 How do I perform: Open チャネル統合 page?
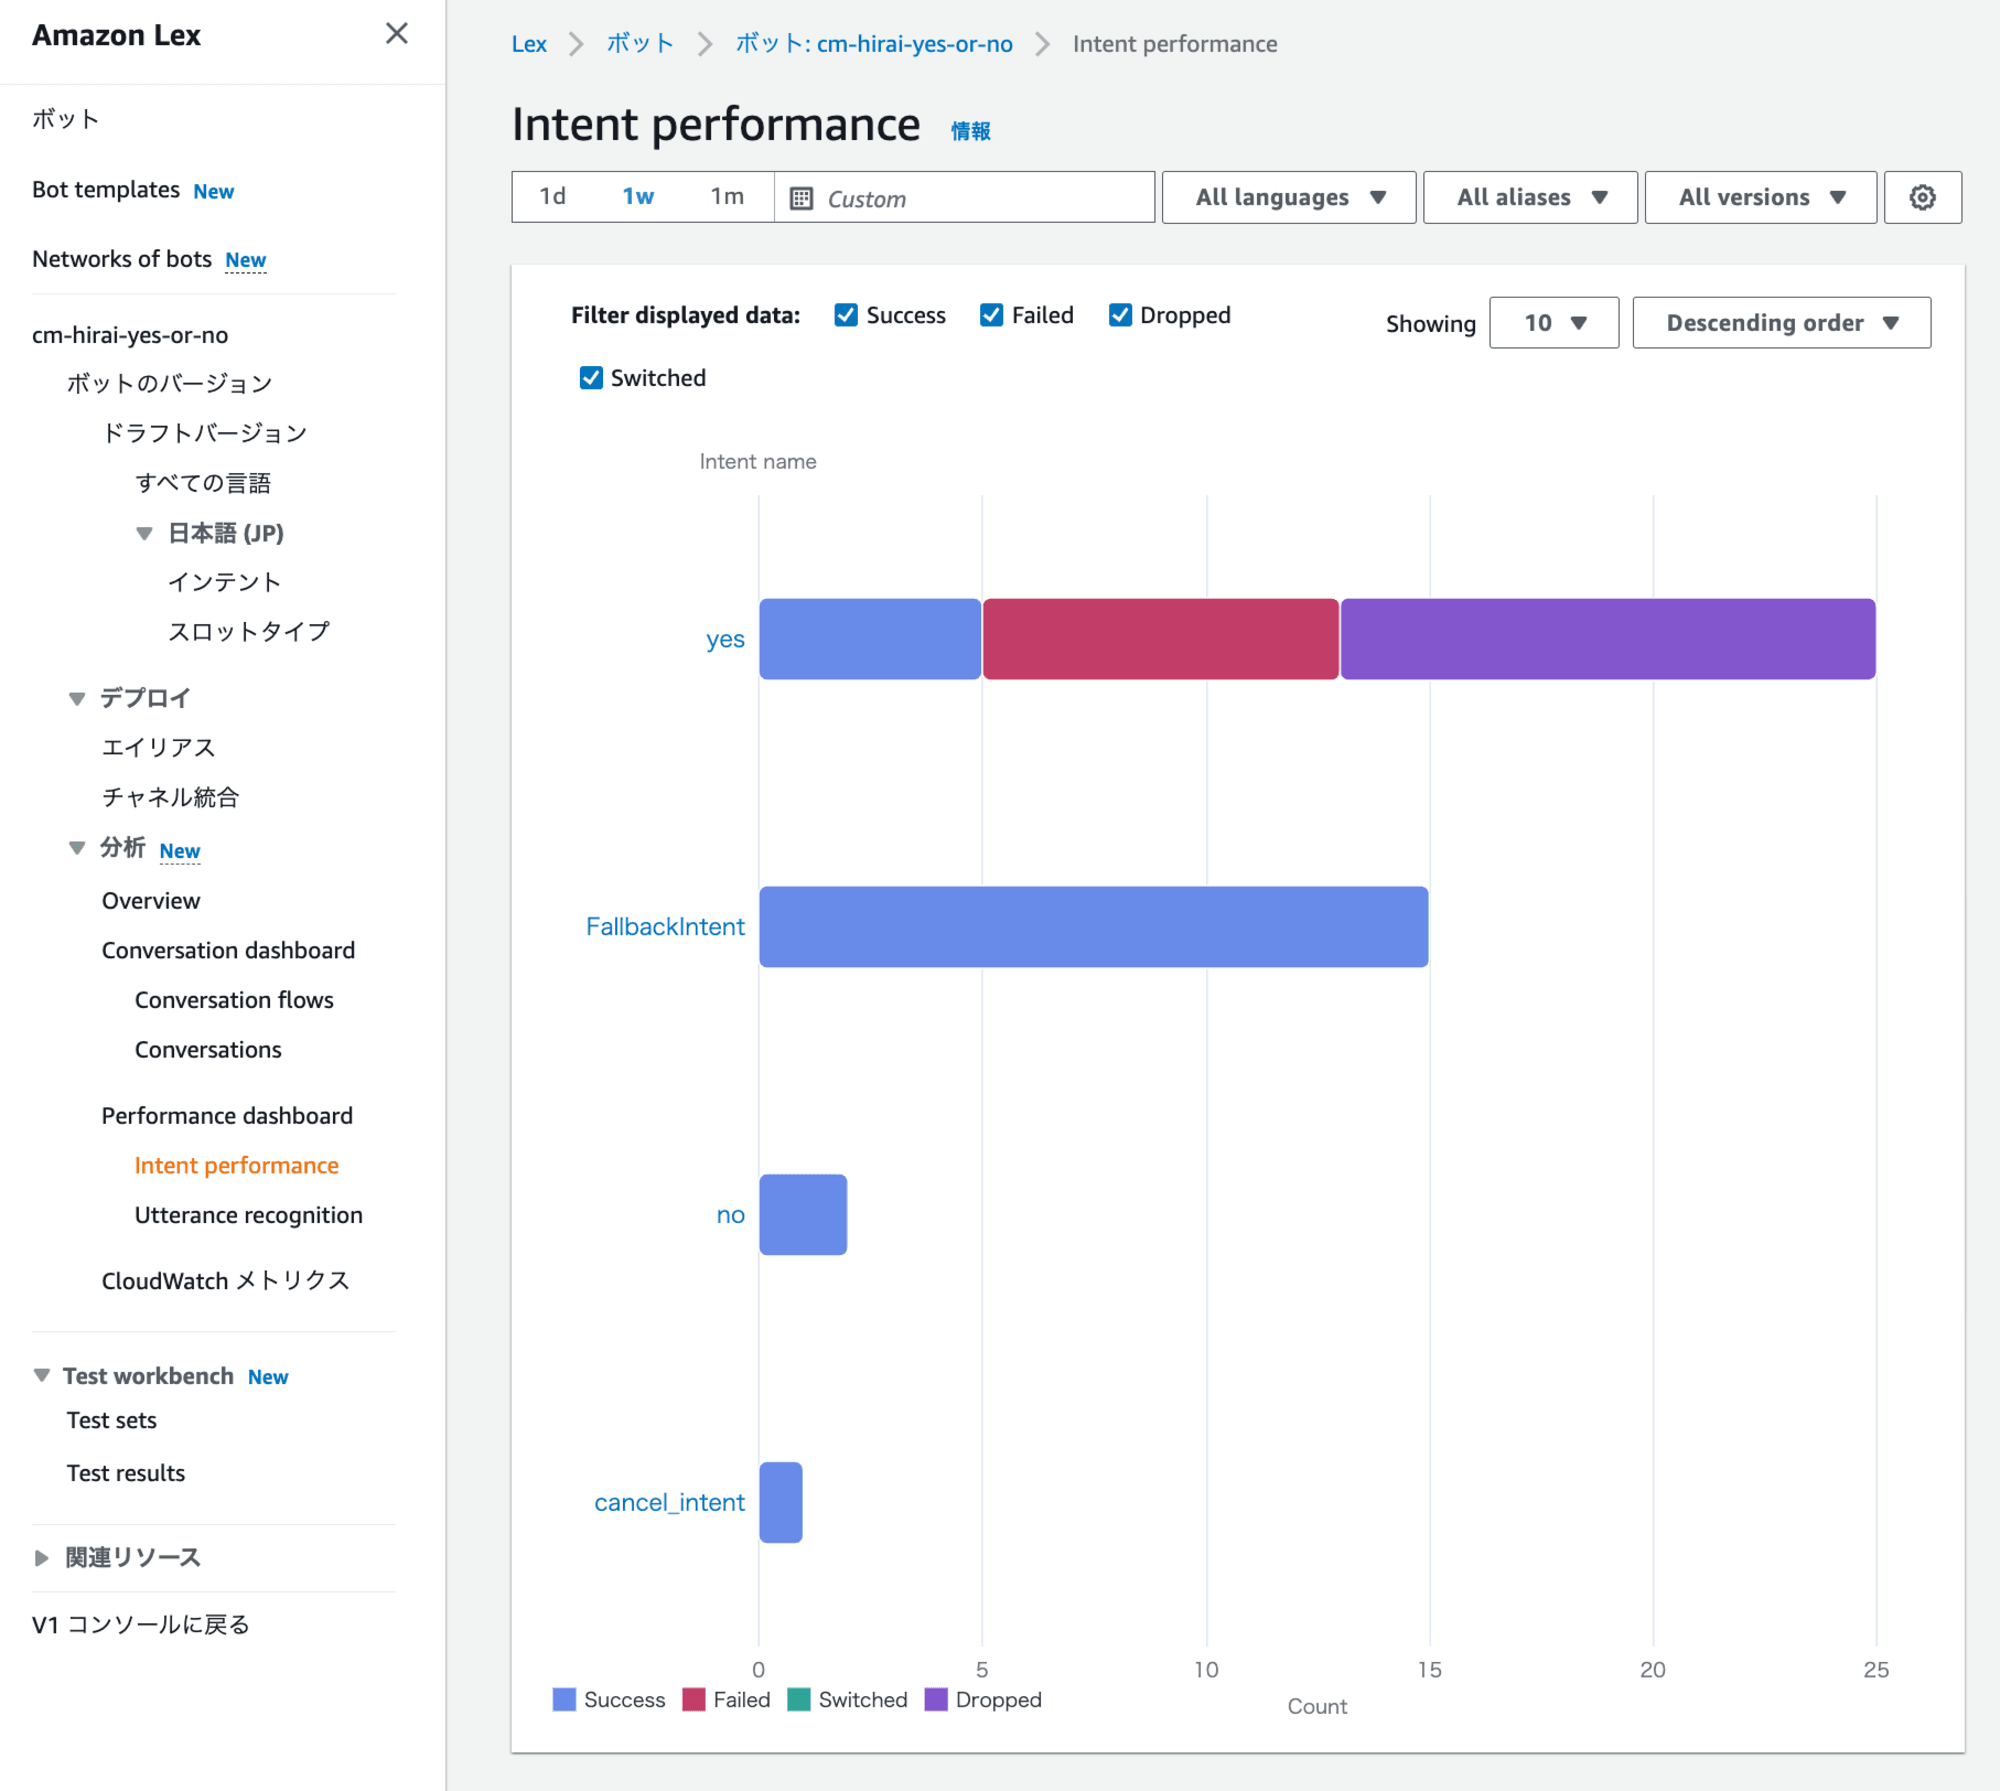pos(170,797)
